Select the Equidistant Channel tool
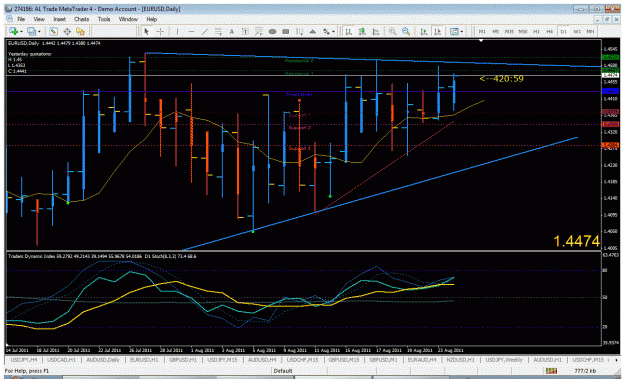This screenshot has height=379, width=625. click(x=218, y=31)
